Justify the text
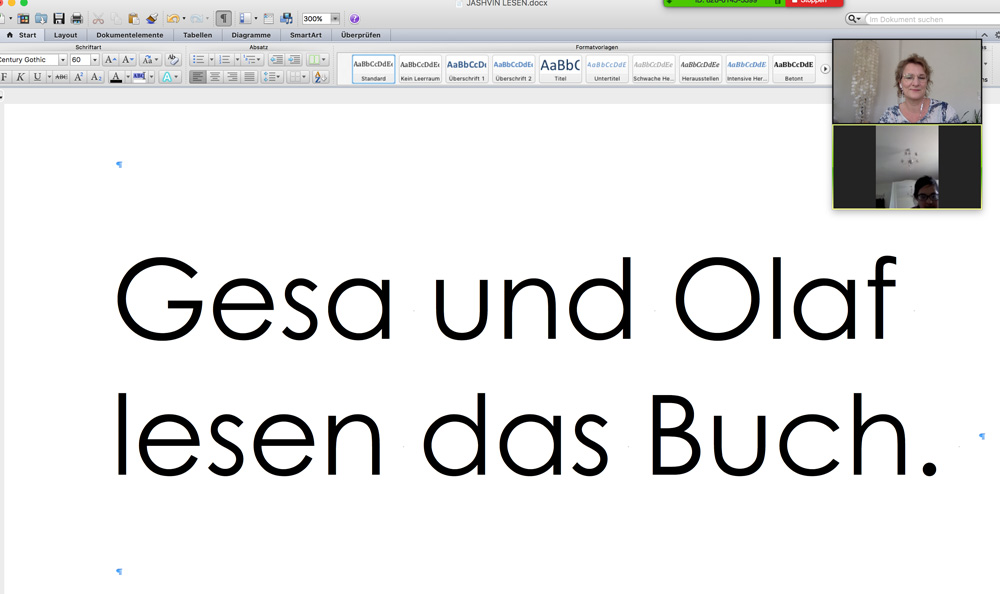Screen dimensions: 1000x594 coord(249,77)
